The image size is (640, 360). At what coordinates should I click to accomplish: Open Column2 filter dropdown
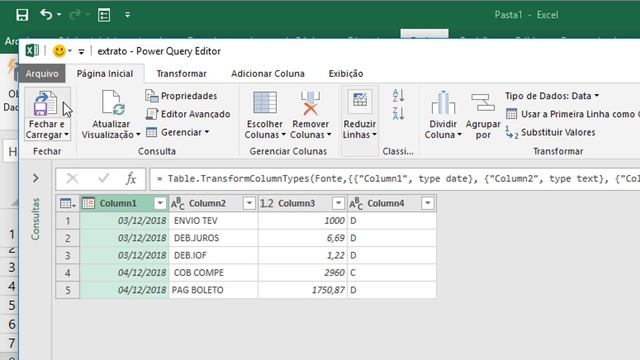(249, 203)
